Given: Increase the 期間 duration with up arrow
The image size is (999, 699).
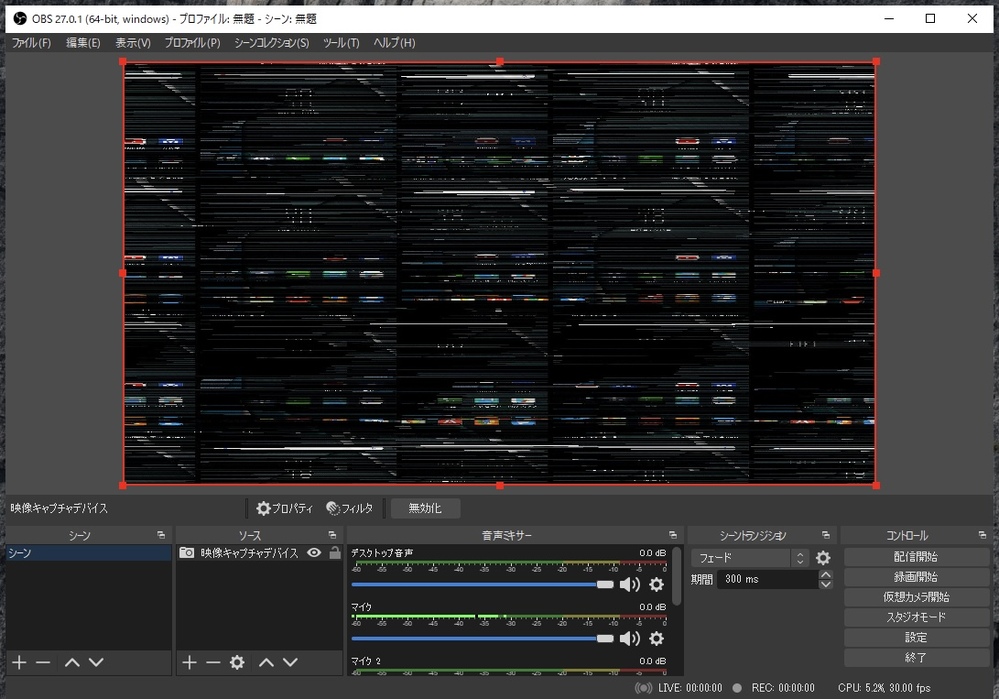Looking at the screenshot, I should tap(826, 574).
